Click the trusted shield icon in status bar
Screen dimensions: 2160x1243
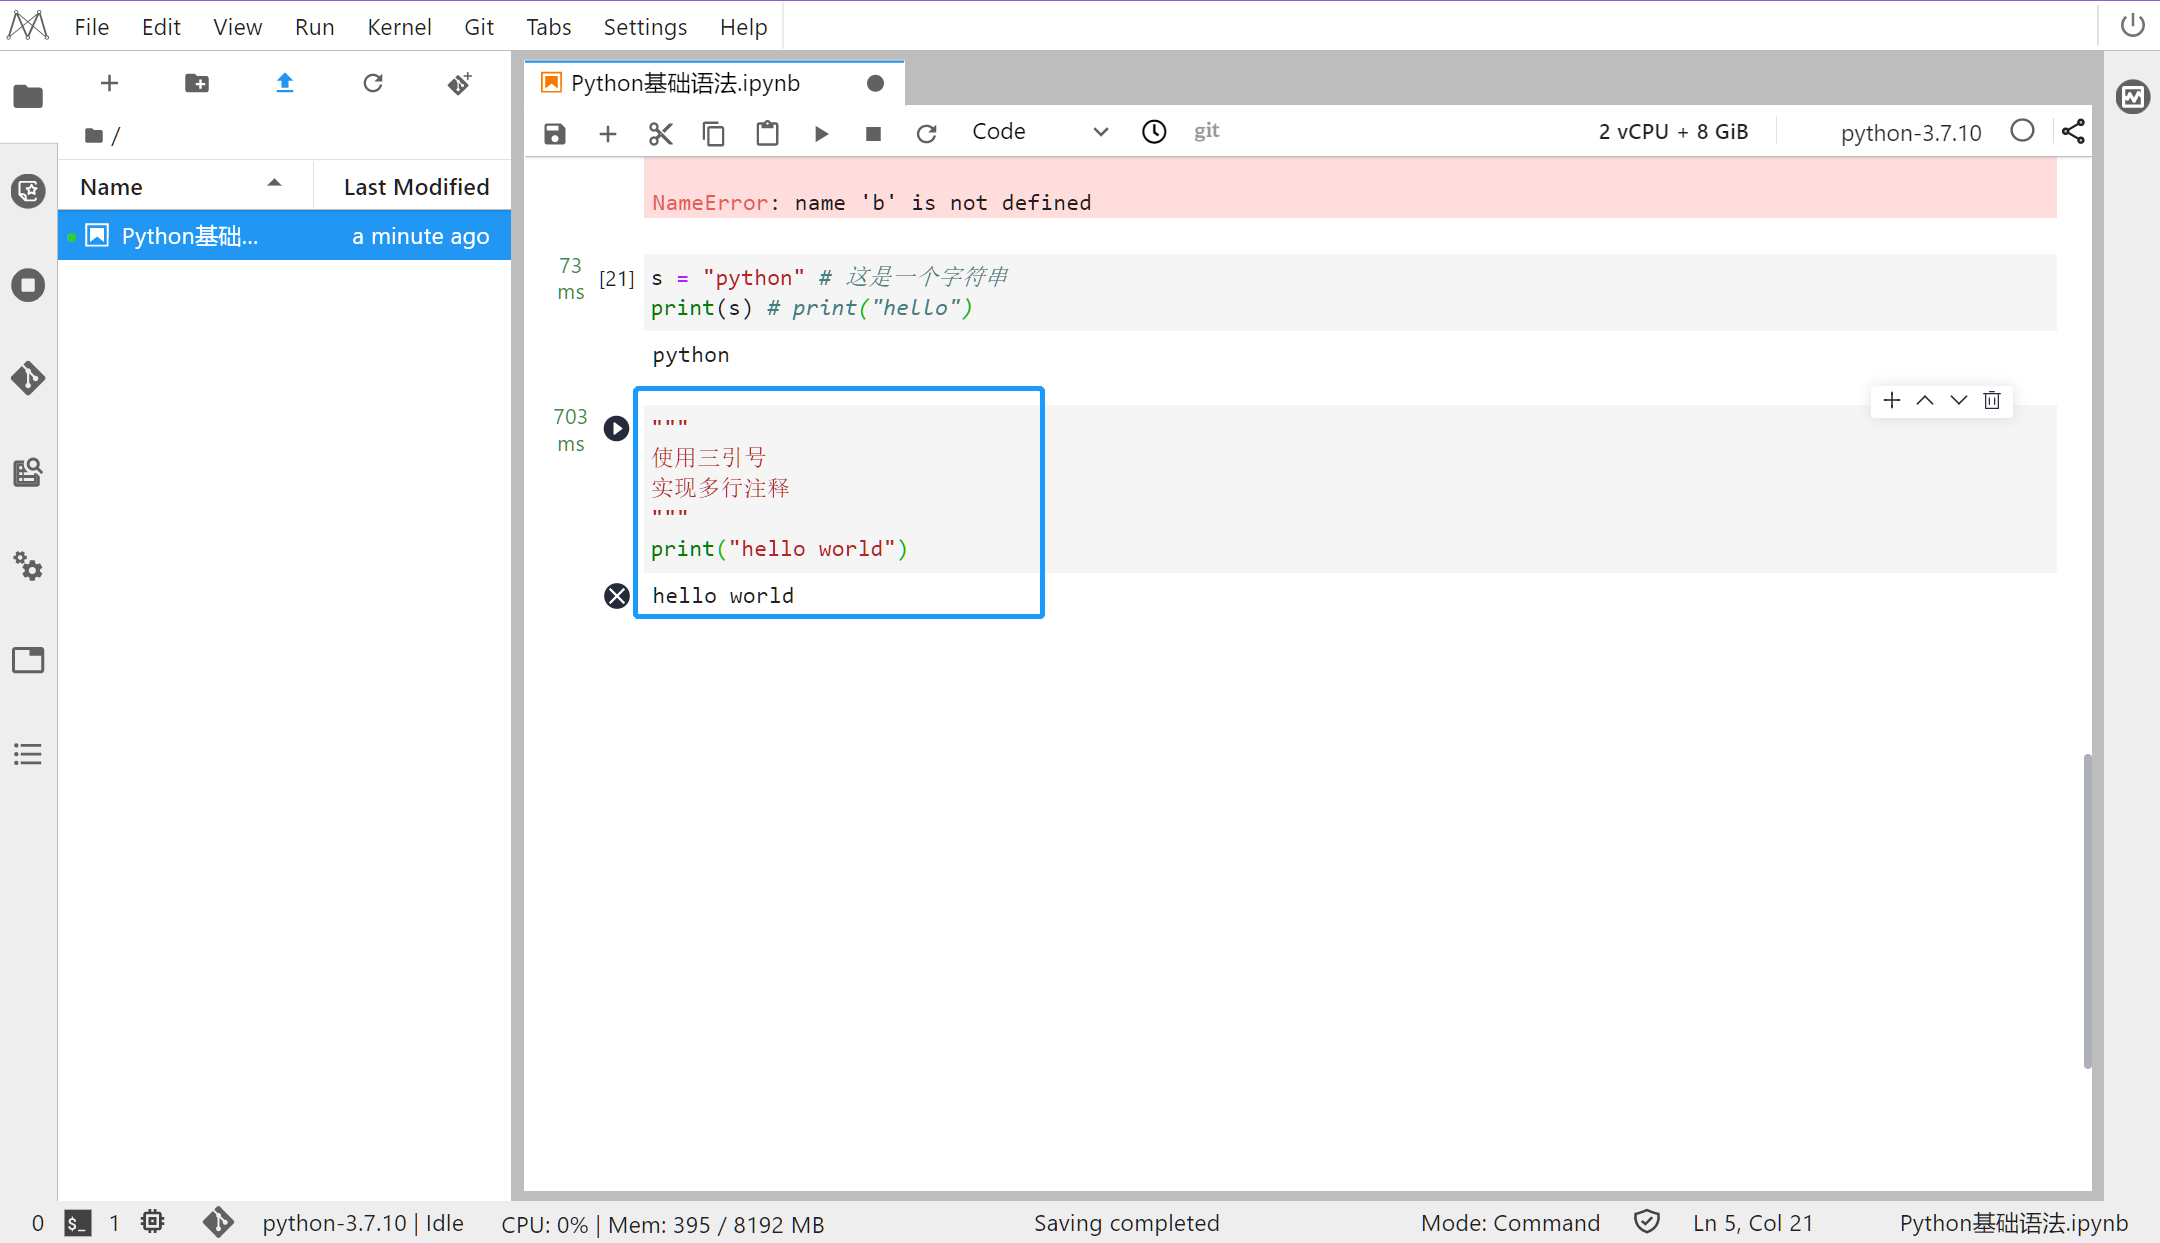click(1647, 1222)
